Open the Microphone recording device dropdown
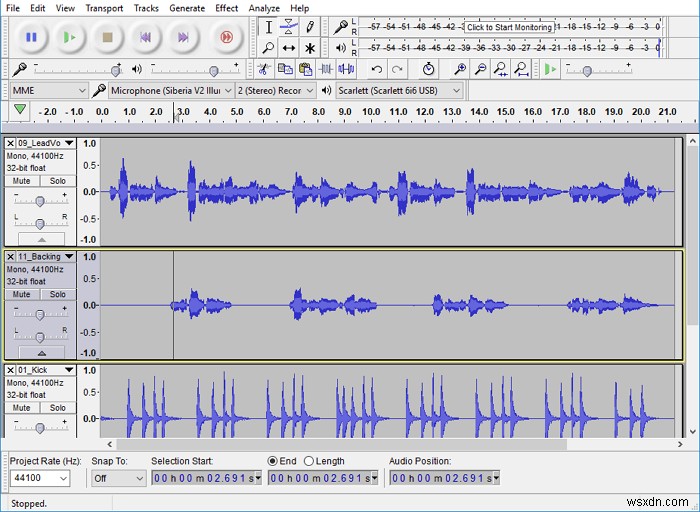 point(171,91)
